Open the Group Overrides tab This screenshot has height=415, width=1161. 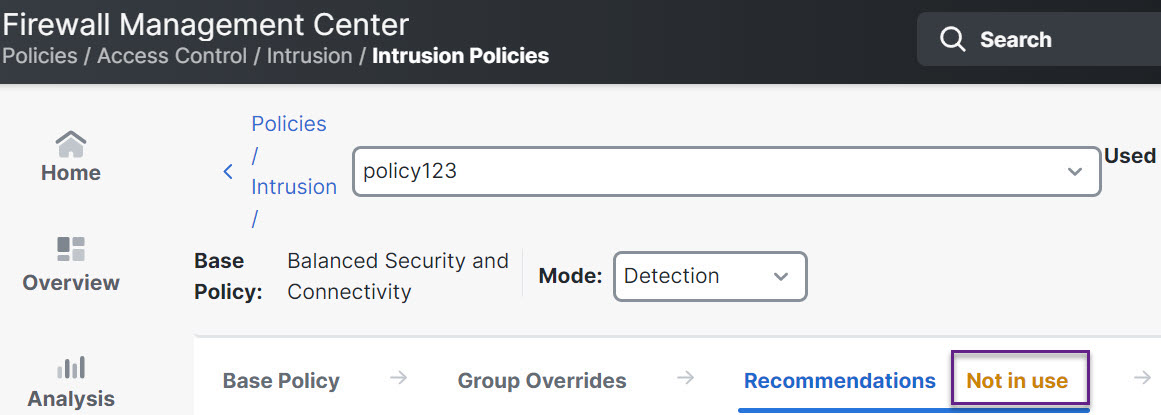pyautogui.click(x=542, y=381)
